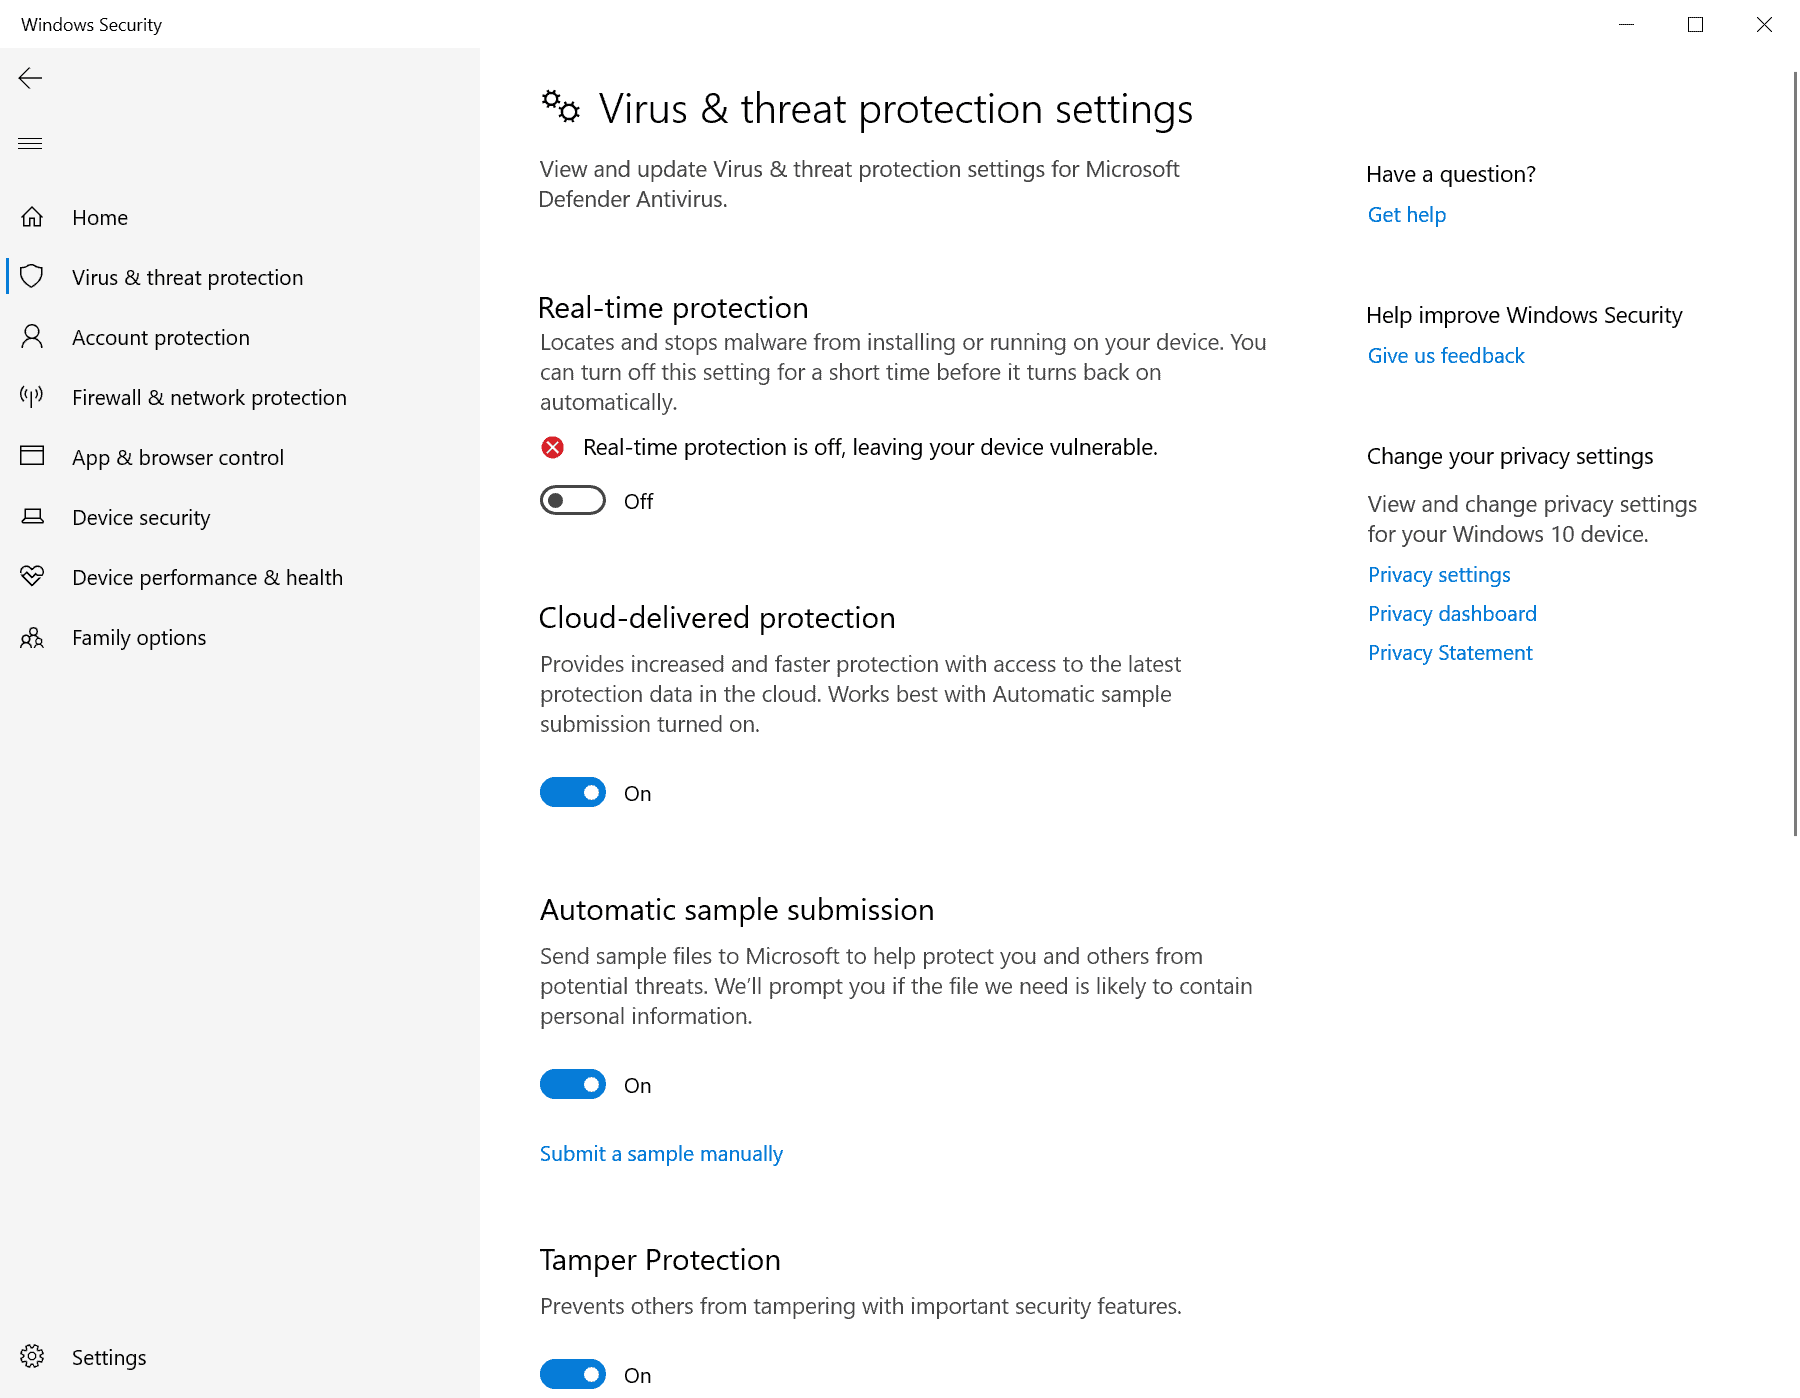
Task: Select Family options in the sidebar
Action: coord(138,637)
